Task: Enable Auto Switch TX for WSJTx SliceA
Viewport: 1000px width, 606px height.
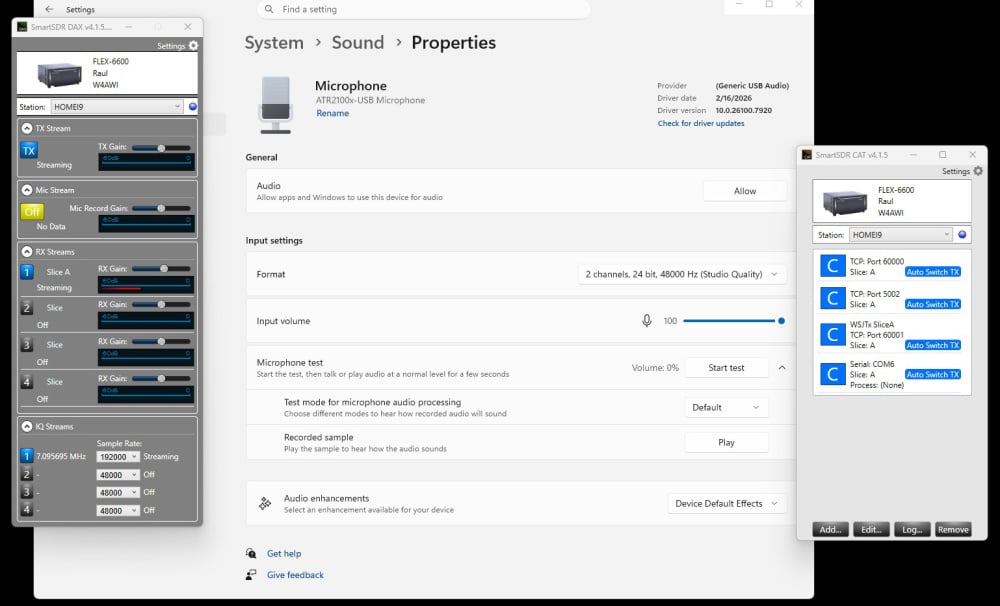Action: (932, 345)
